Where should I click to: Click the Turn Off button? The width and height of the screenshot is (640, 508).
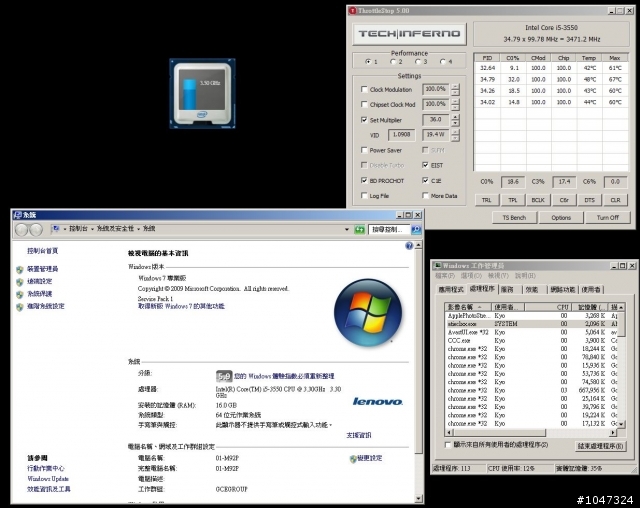coord(608,218)
